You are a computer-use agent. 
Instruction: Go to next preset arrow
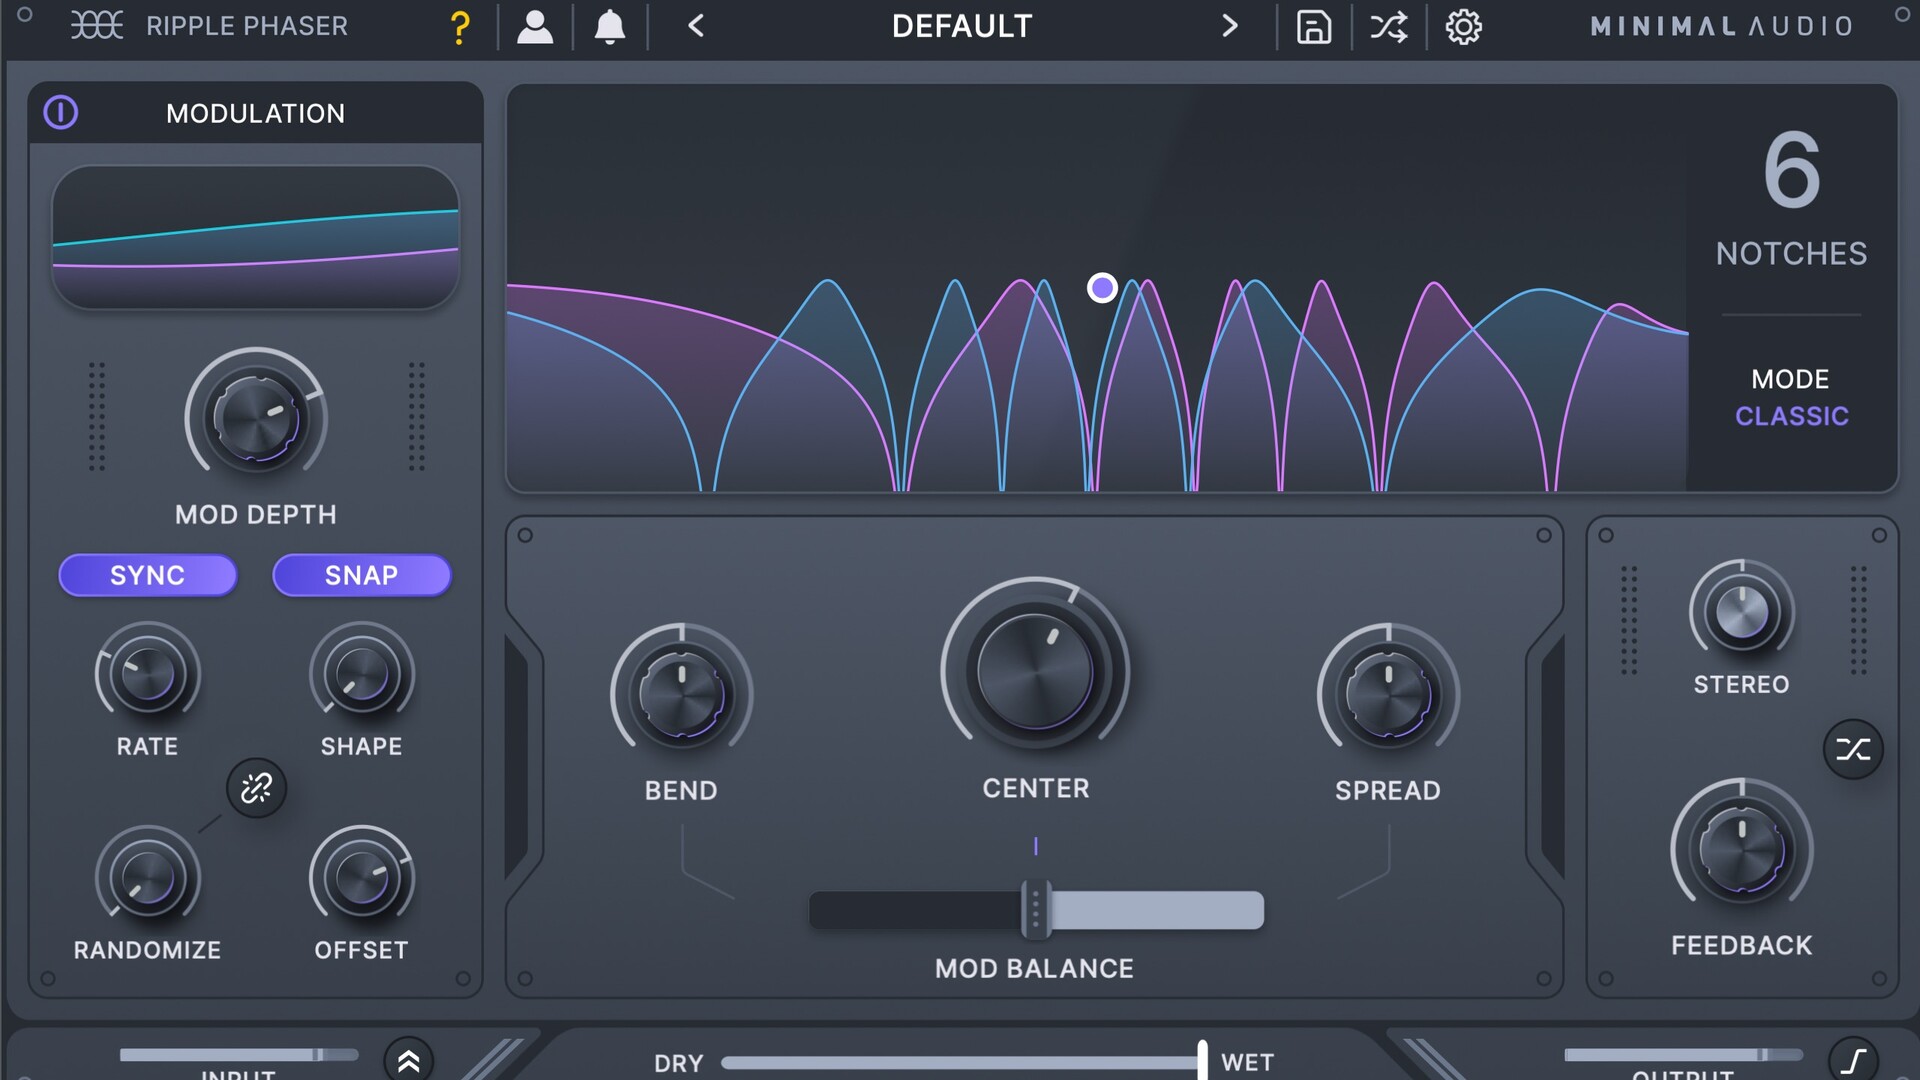(1230, 26)
